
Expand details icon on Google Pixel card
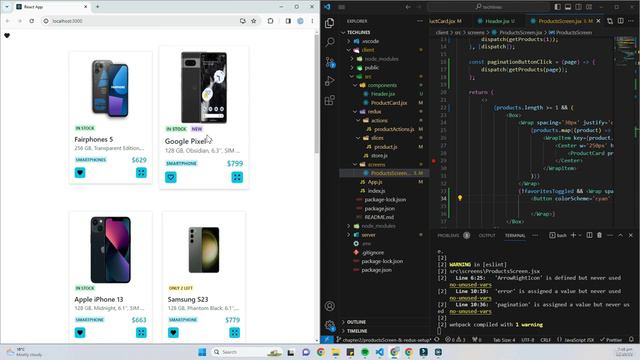click(x=237, y=177)
